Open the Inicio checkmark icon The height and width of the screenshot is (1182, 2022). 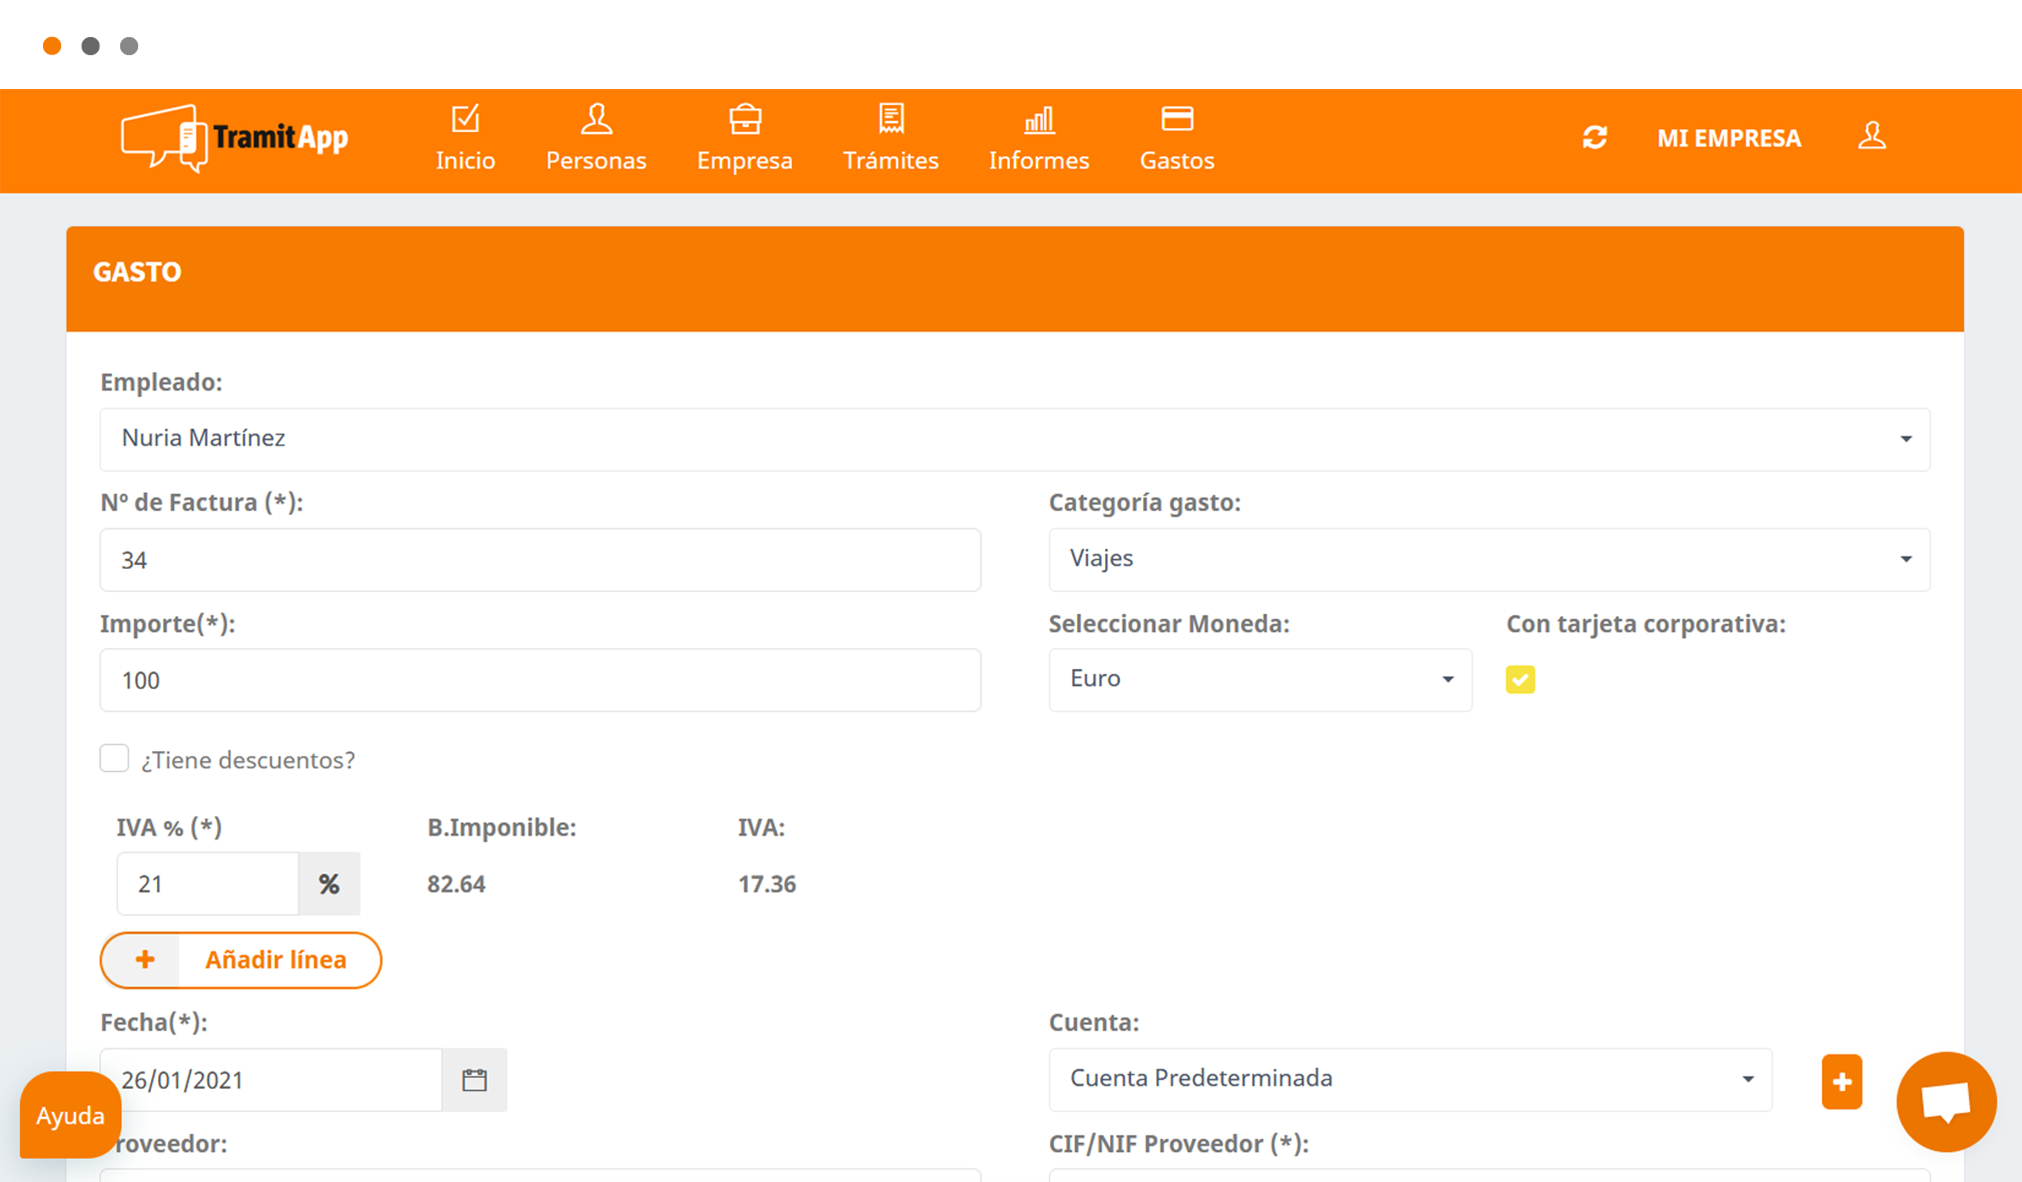(x=465, y=119)
